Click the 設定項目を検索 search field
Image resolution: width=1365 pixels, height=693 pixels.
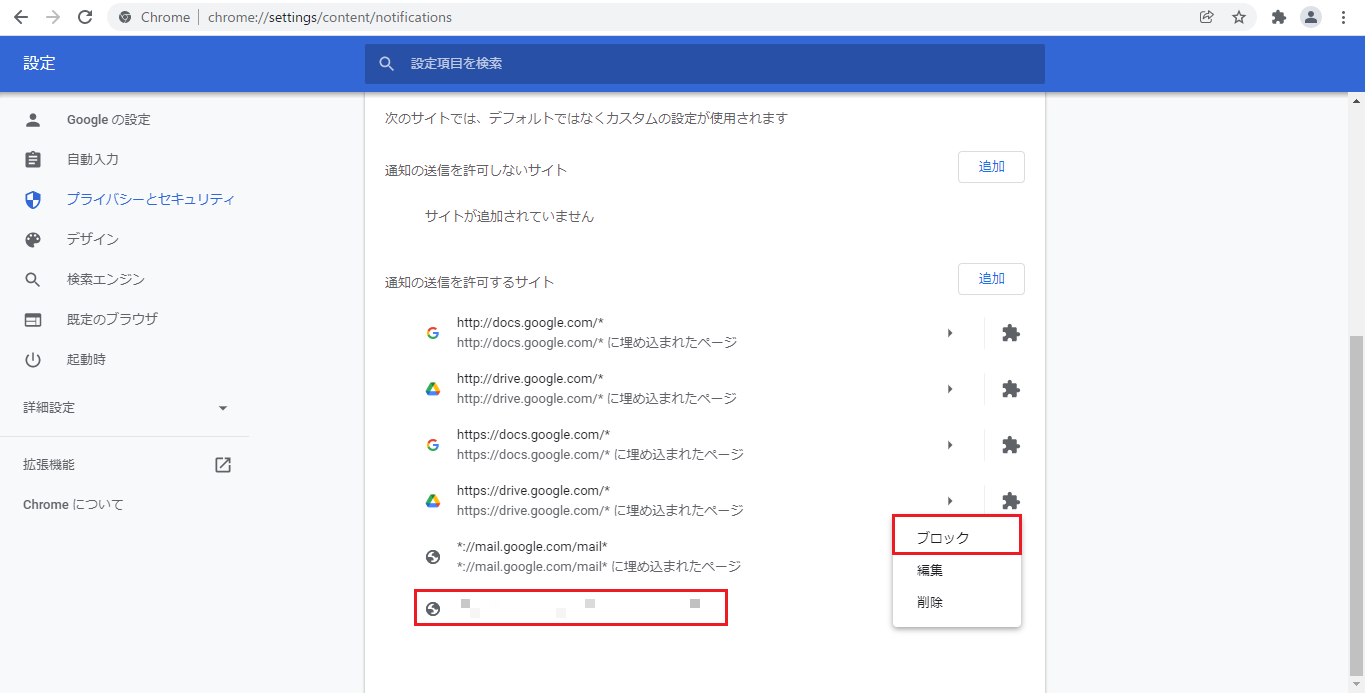(704, 63)
